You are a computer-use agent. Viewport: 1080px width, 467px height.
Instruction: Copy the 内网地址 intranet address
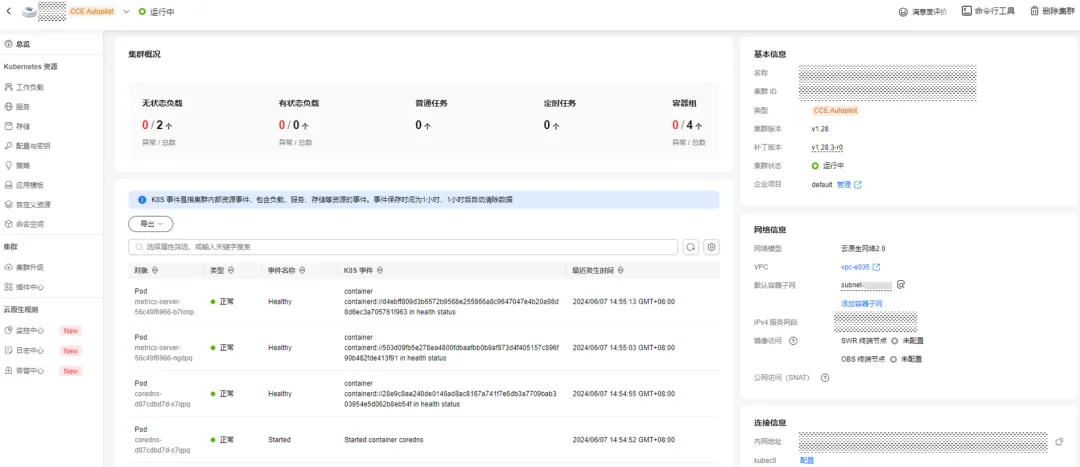click(1059, 442)
